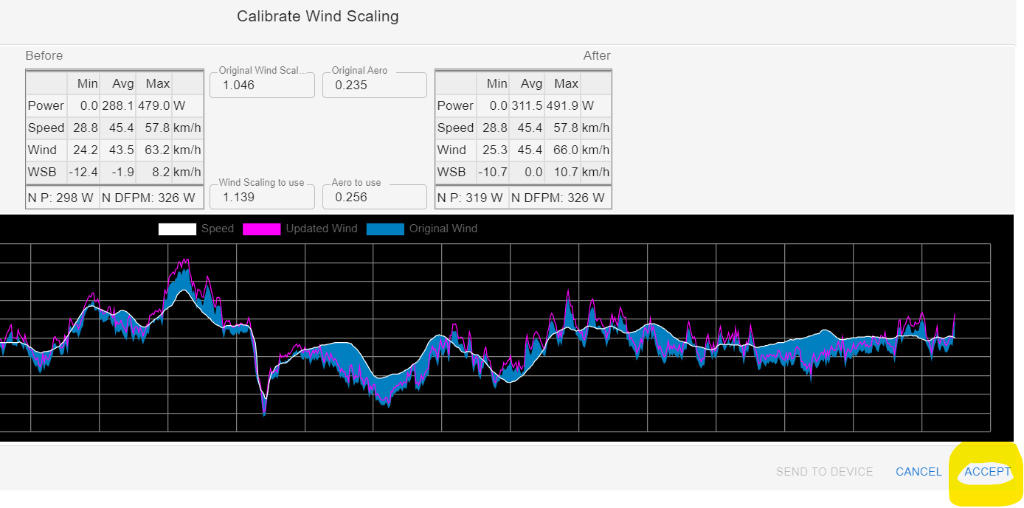This screenshot has width=1024, height=508.
Task: Click into the Original Aero field
Action: click(x=374, y=86)
